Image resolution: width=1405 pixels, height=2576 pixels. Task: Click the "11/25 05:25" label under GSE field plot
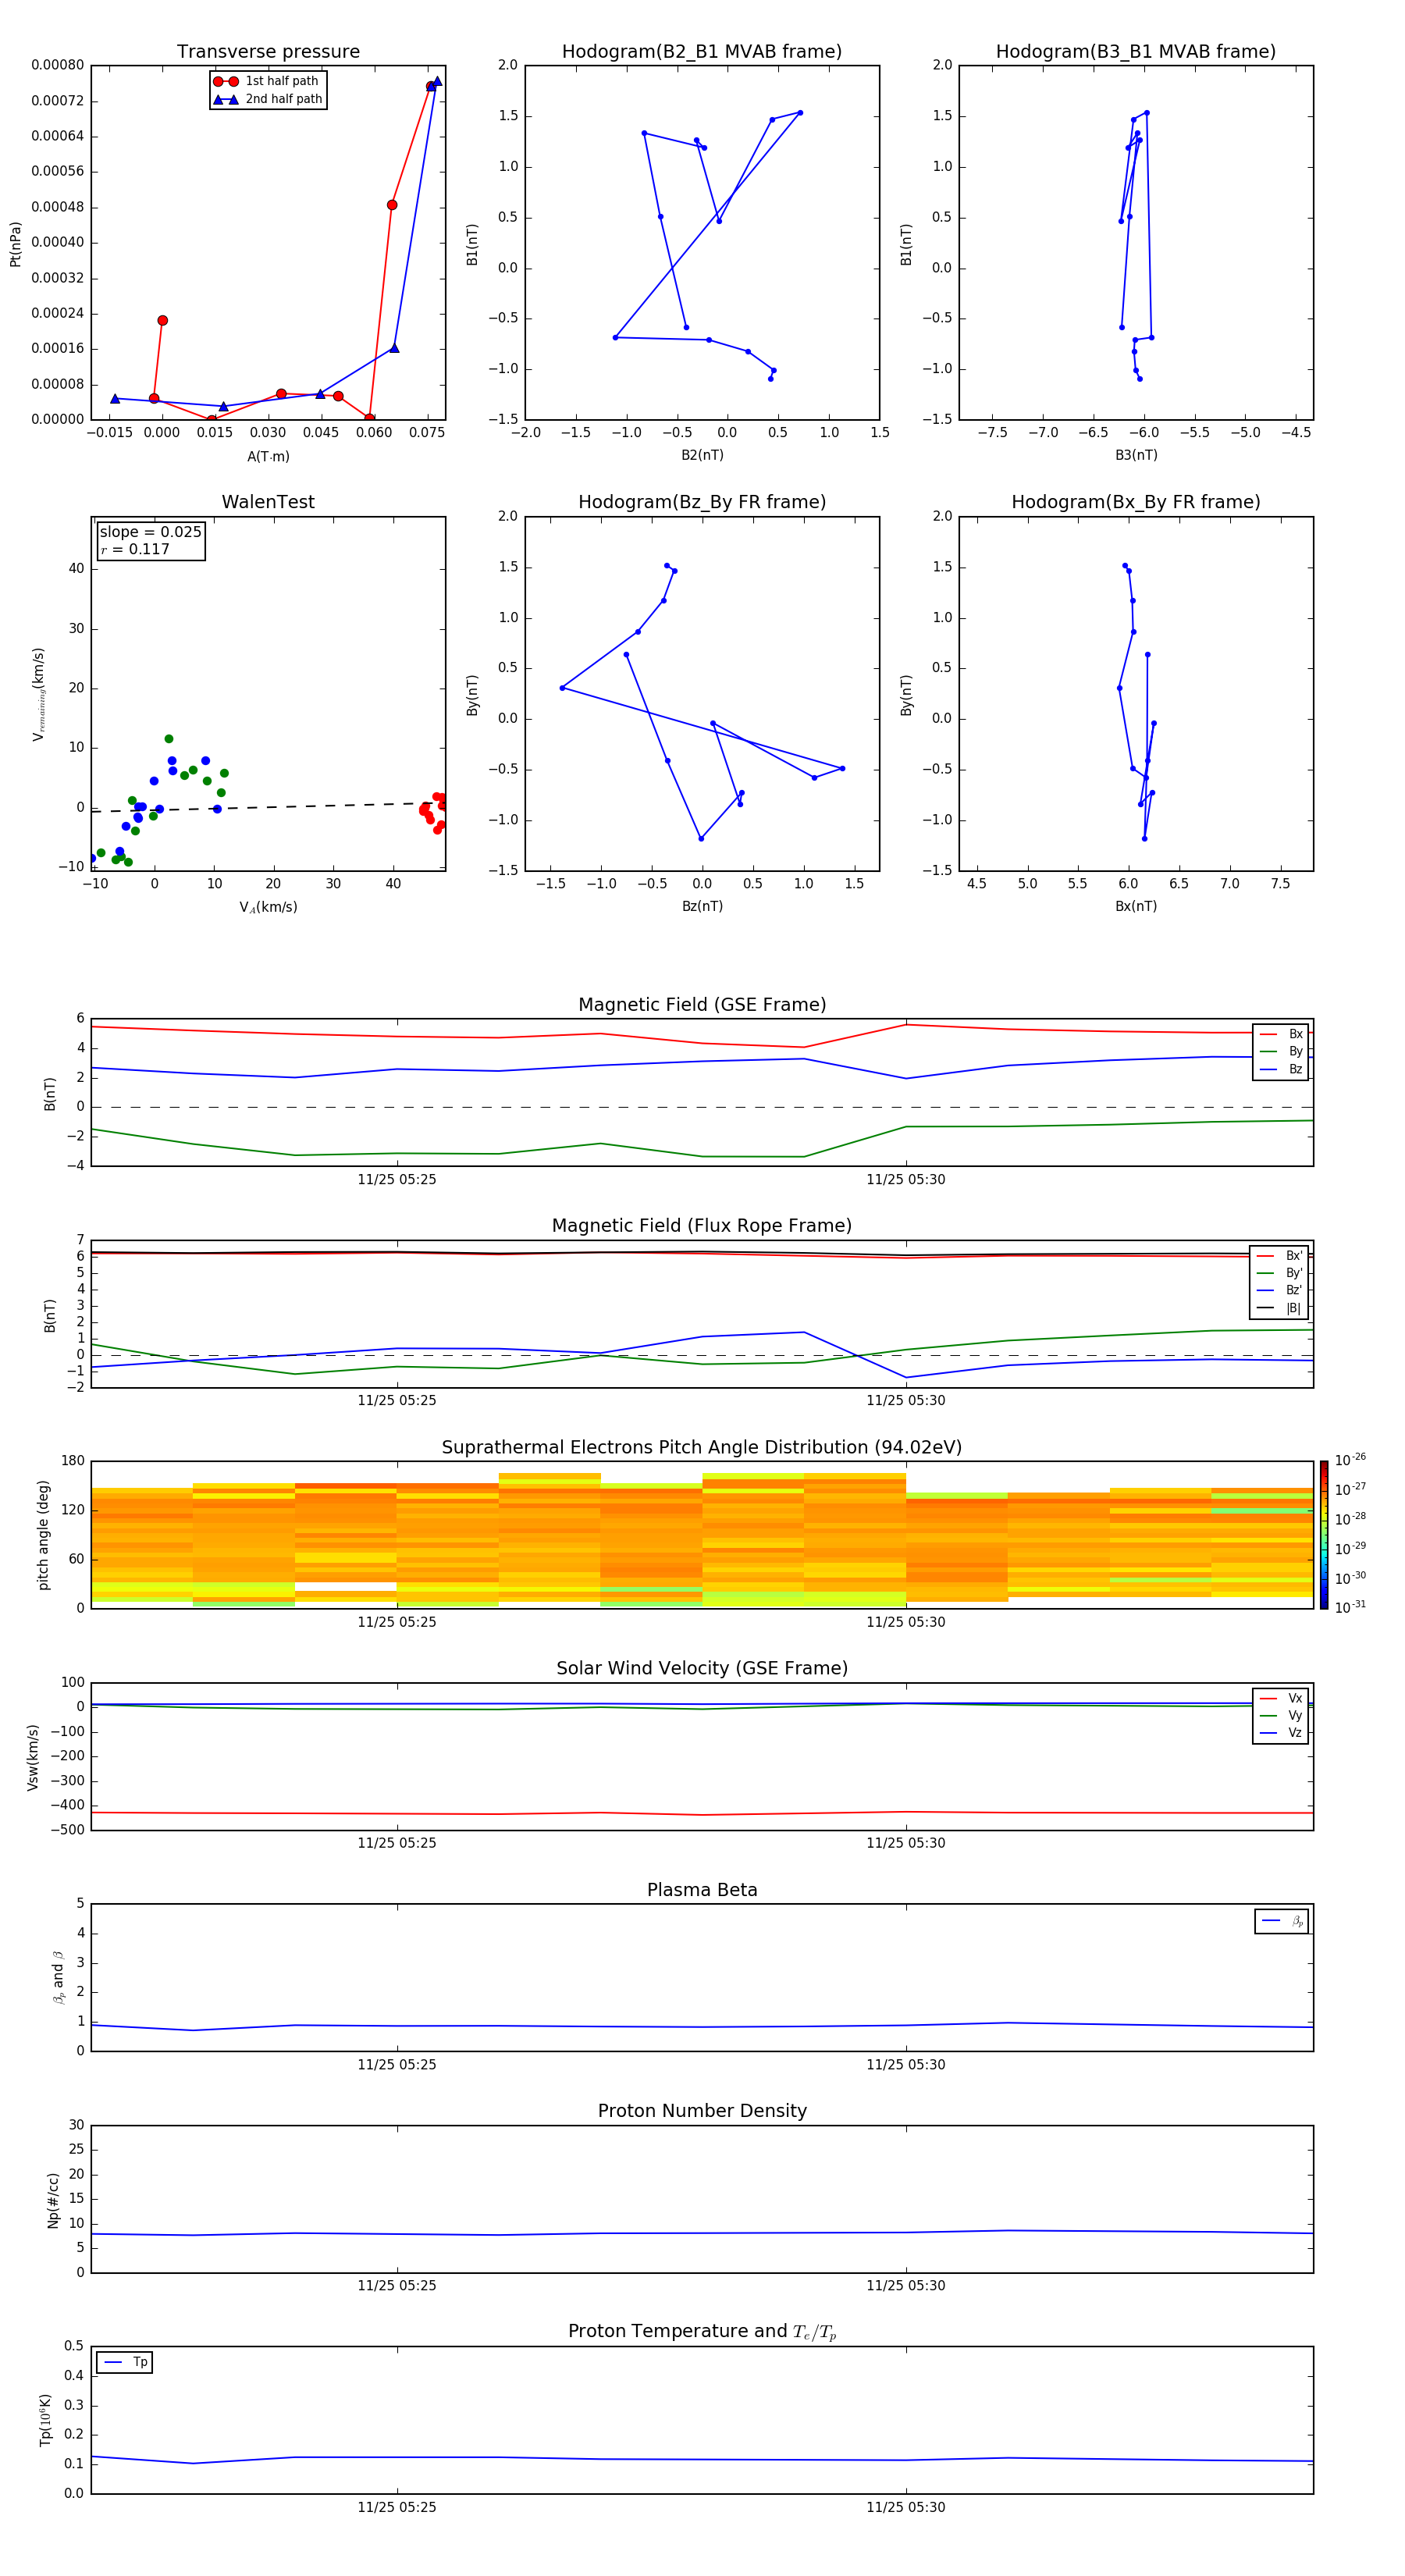397,1180
